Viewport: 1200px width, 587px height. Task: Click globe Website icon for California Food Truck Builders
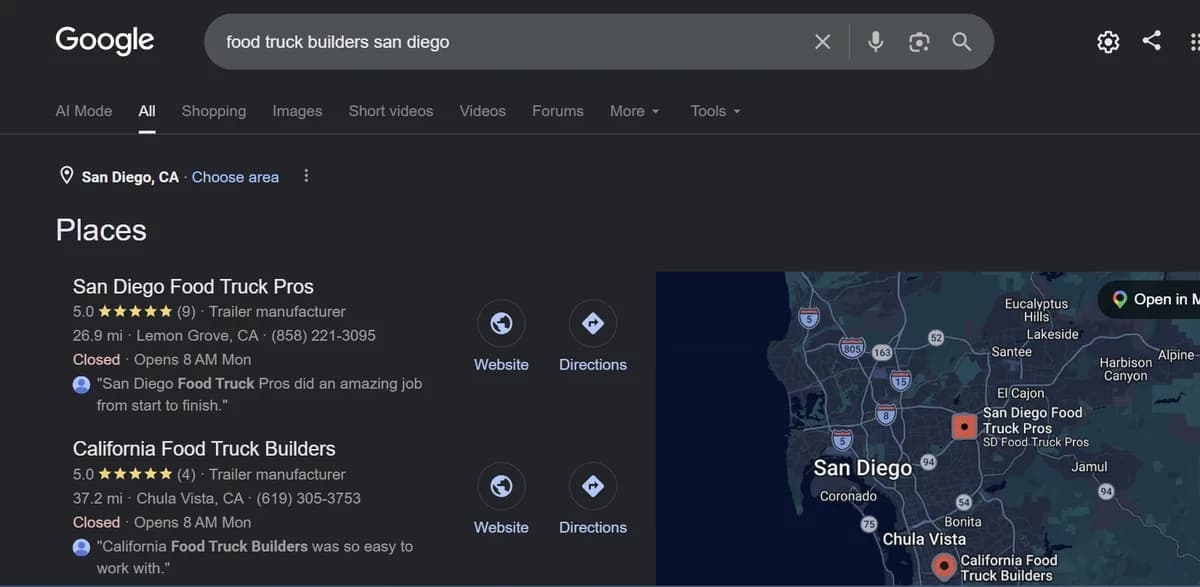click(x=501, y=486)
